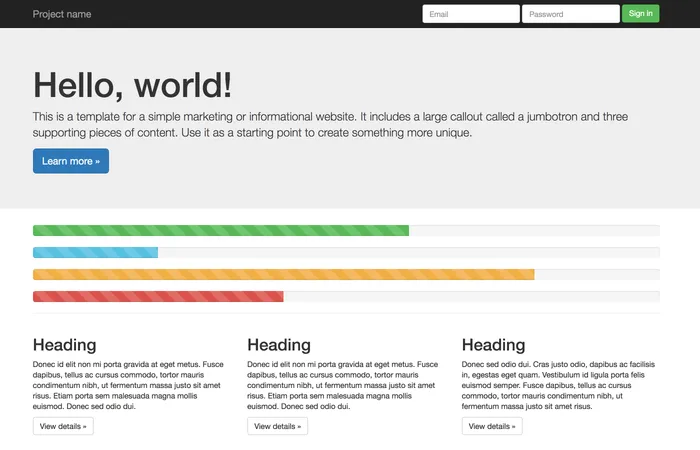Select the blue striped progress bar
The width and height of the screenshot is (700, 450).
[x=96, y=253]
